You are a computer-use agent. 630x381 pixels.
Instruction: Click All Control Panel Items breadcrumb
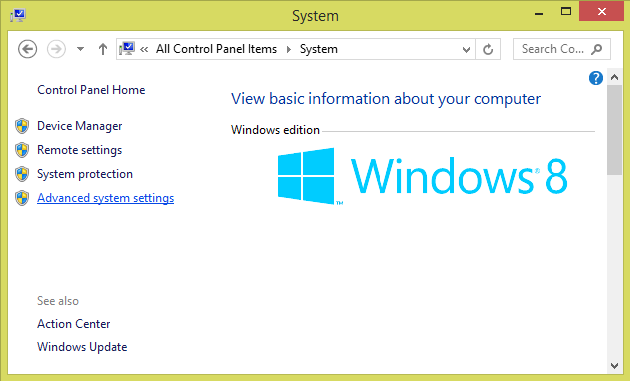tap(216, 49)
